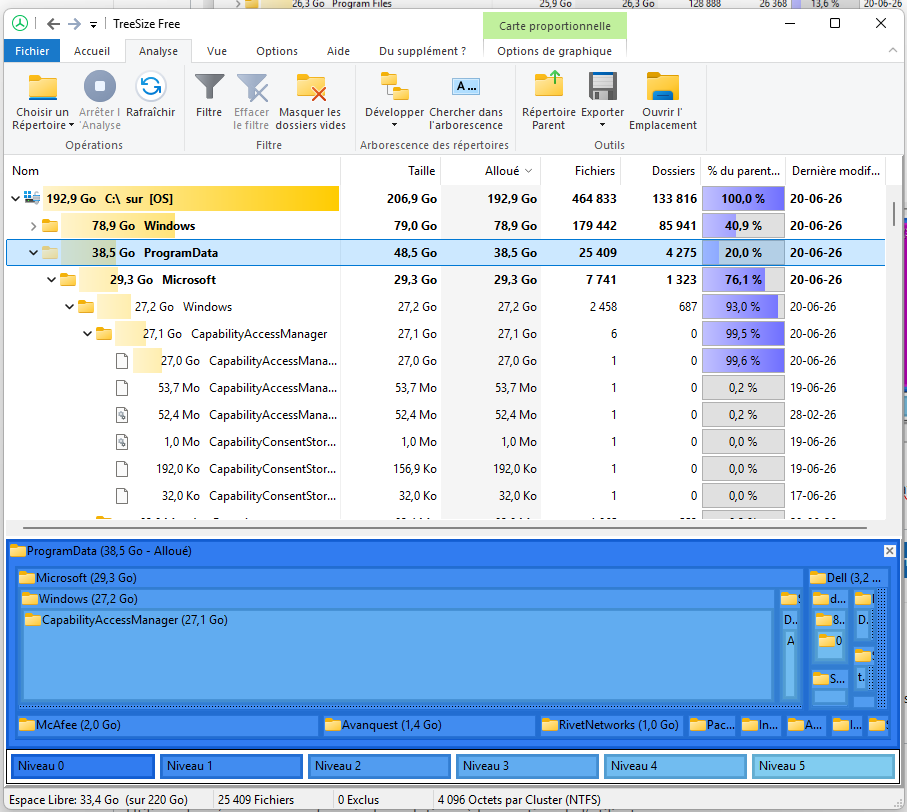
Task: Sort by the Dossiers column header
Action: (x=661, y=171)
